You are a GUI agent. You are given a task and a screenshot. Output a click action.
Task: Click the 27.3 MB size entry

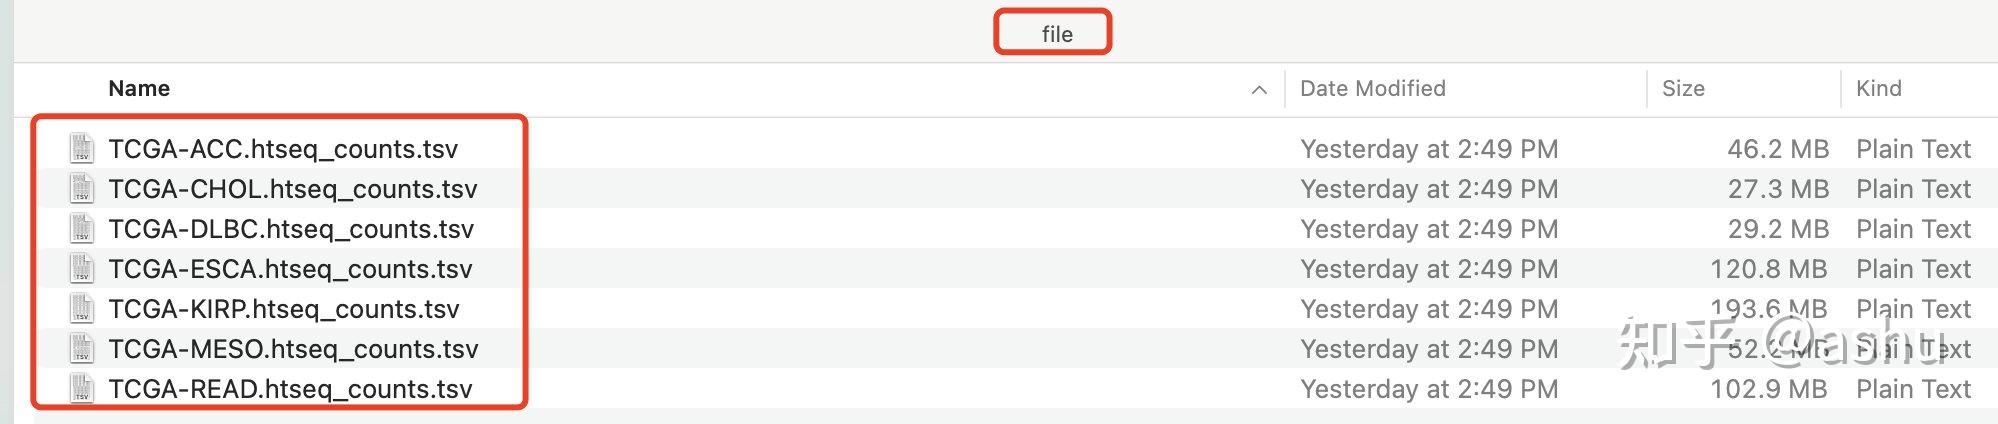[x=1778, y=189]
